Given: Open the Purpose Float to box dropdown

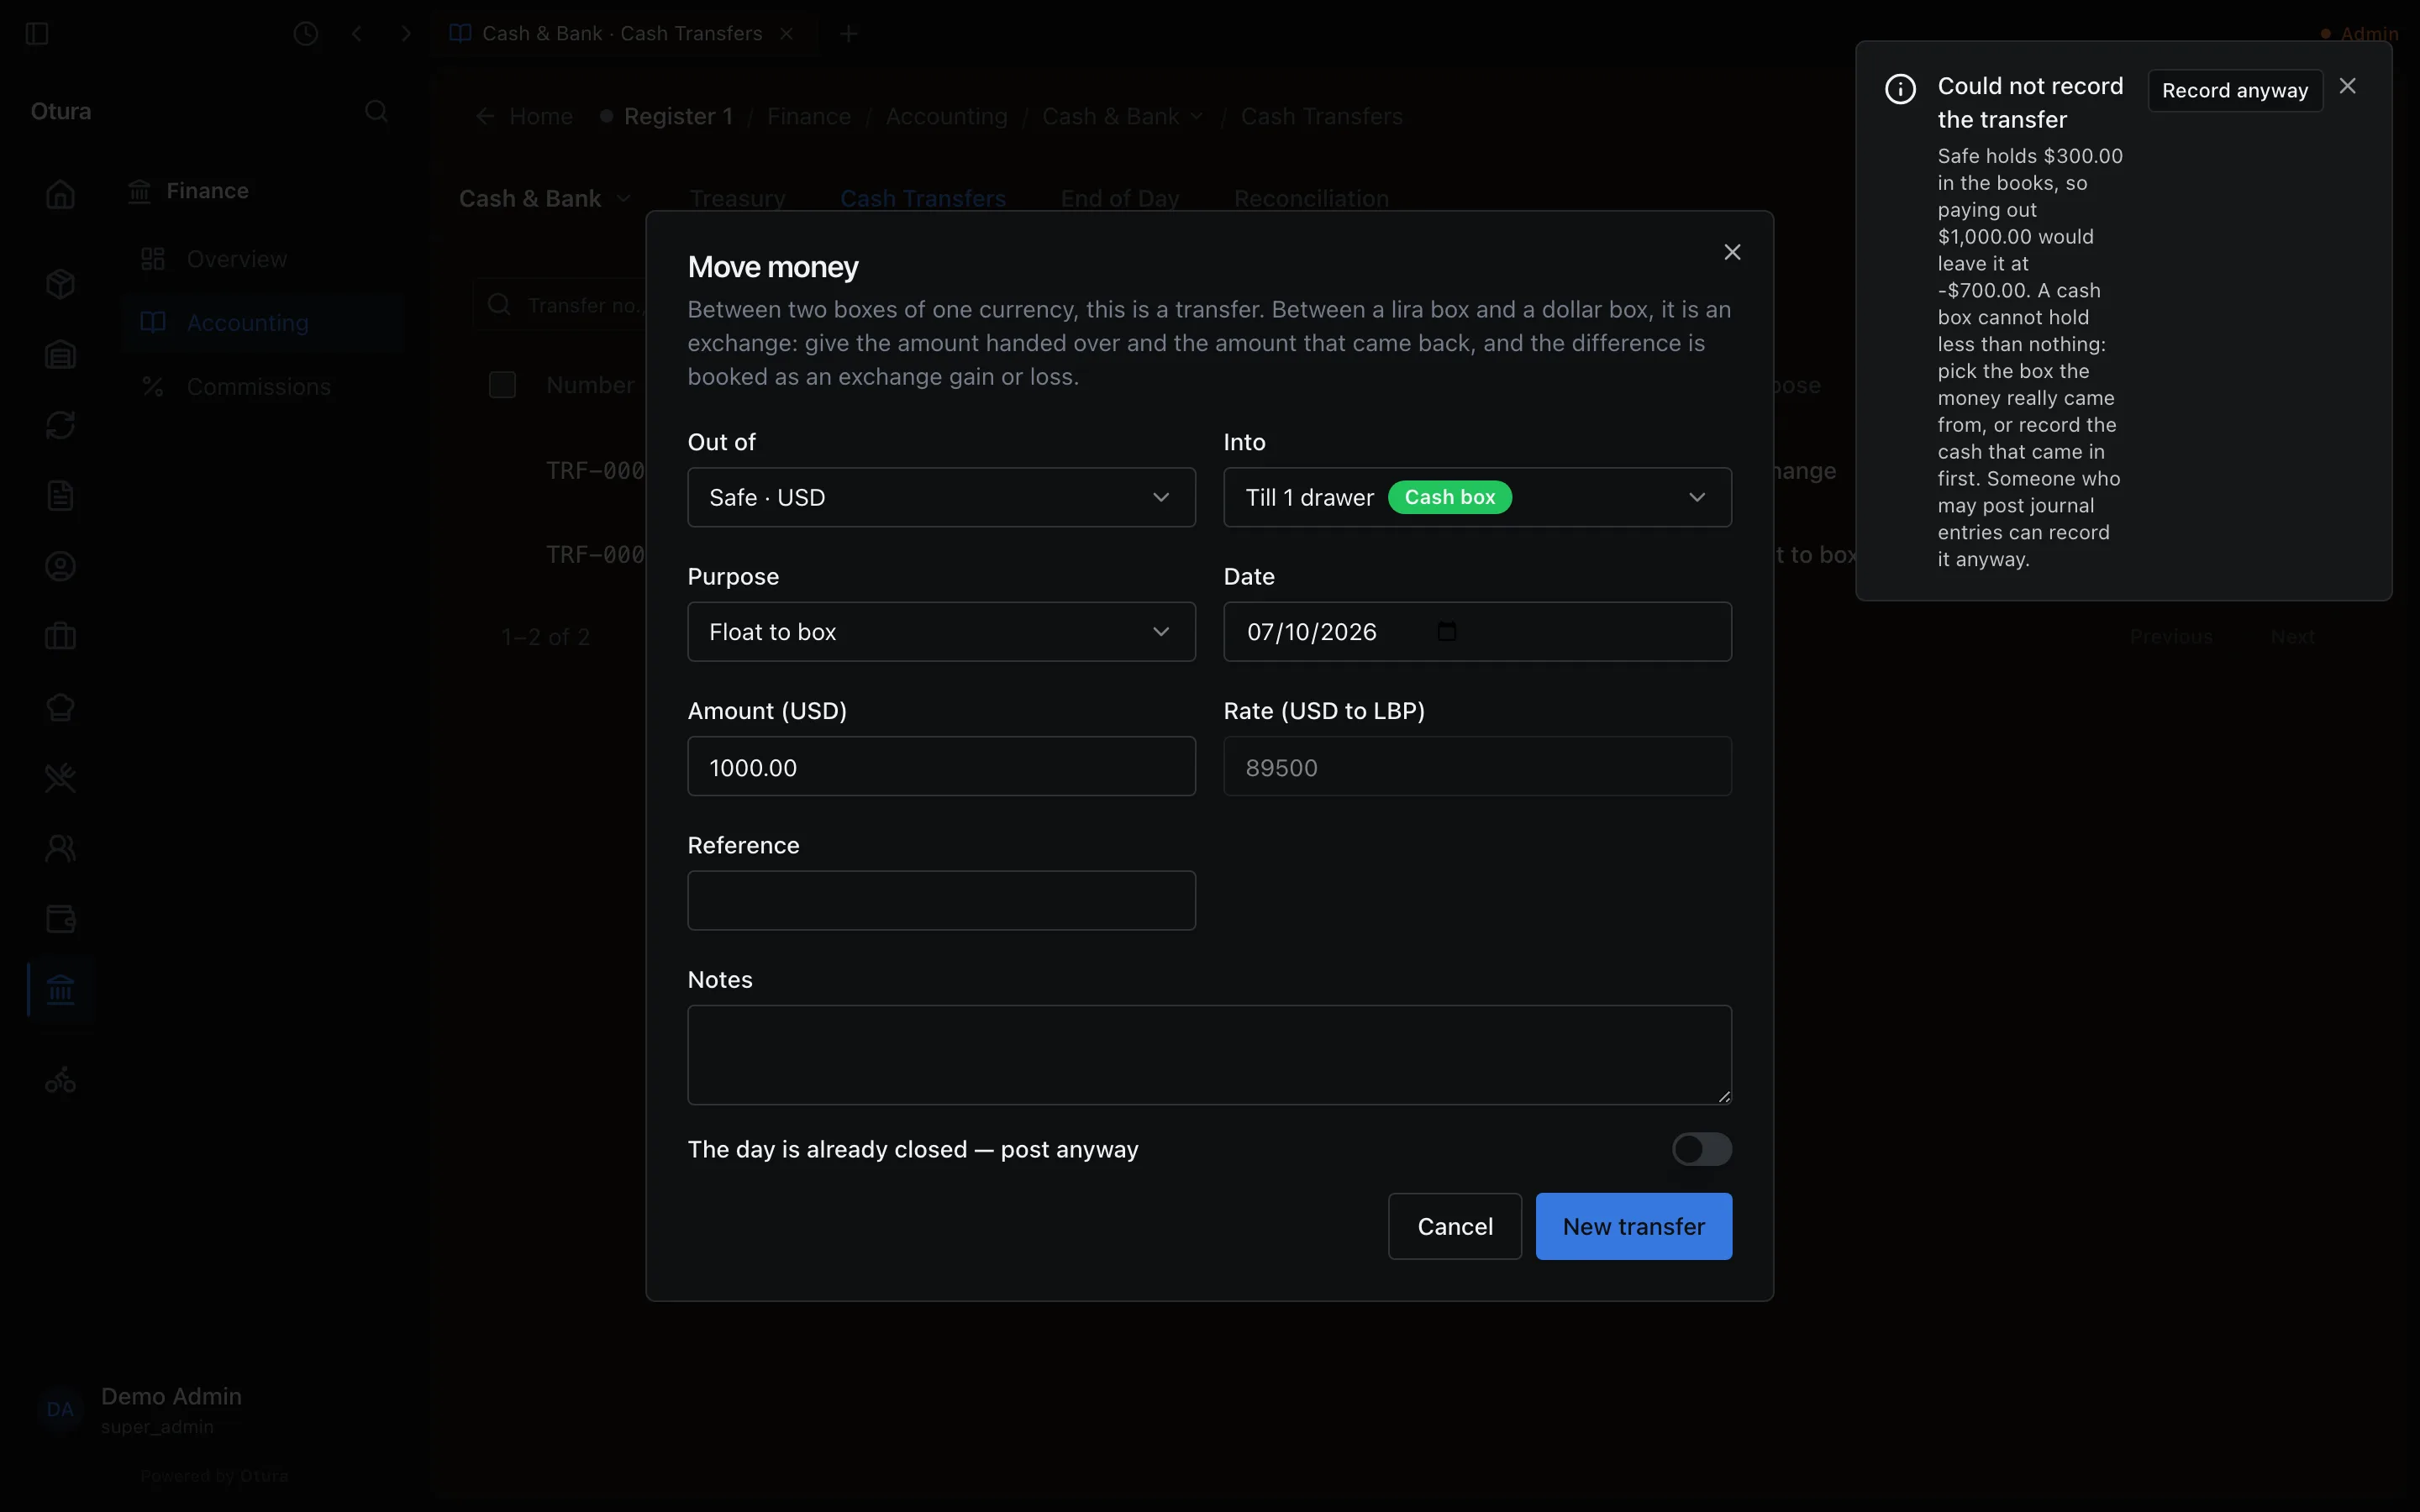Looking at the screenshot, I should pos(941,632).
